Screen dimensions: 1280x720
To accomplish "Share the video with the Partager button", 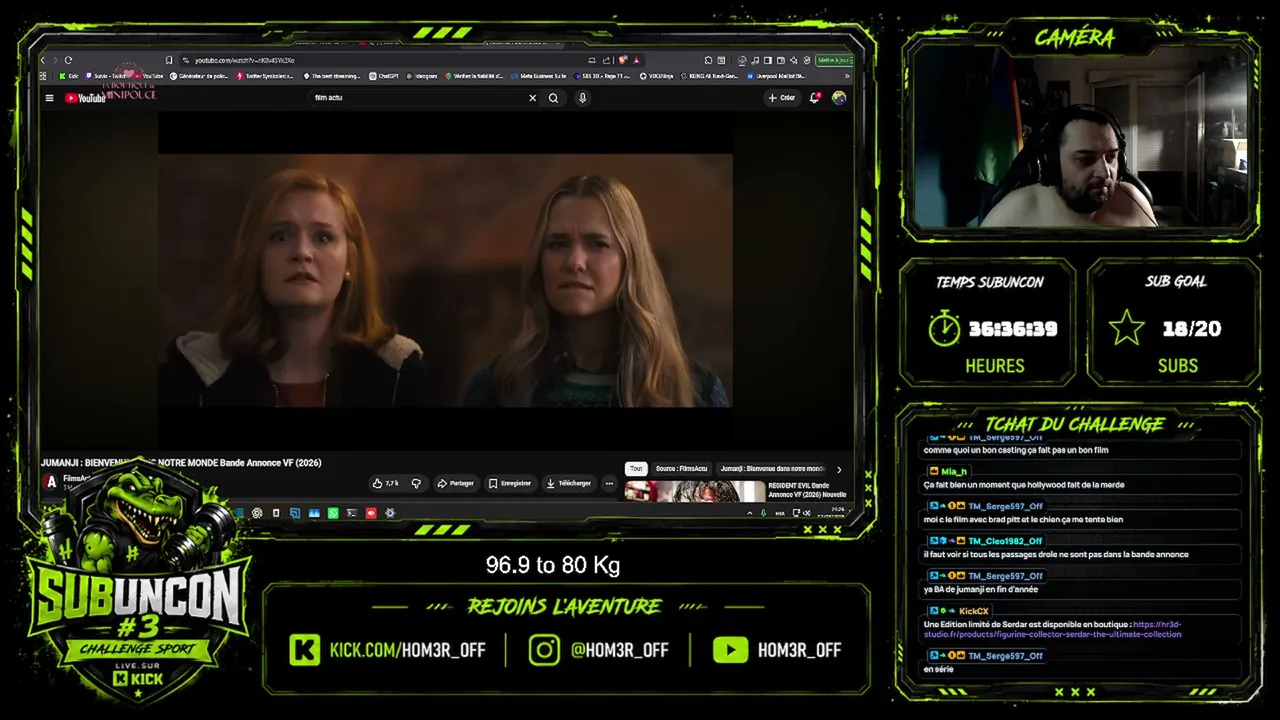I will (x=455, y=483).
